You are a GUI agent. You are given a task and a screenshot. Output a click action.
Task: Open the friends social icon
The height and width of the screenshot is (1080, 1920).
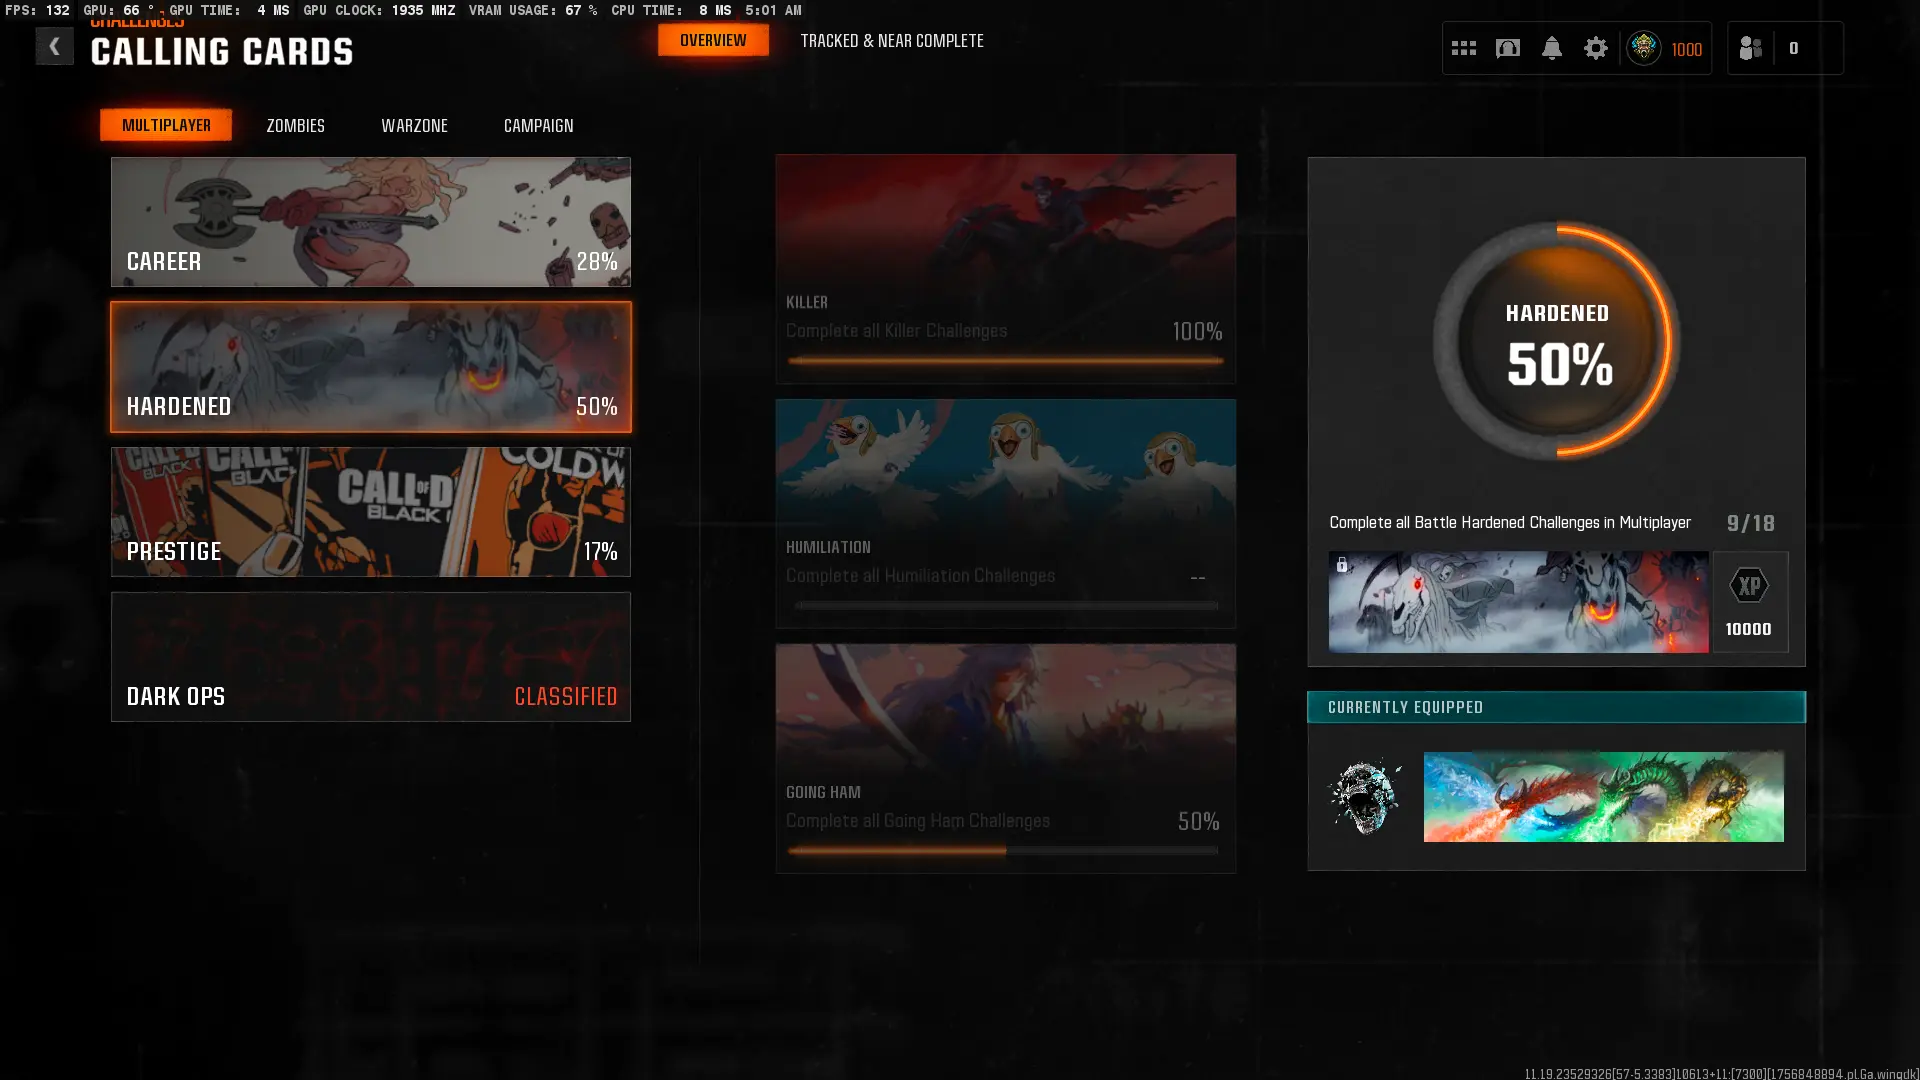(1750, 48)
